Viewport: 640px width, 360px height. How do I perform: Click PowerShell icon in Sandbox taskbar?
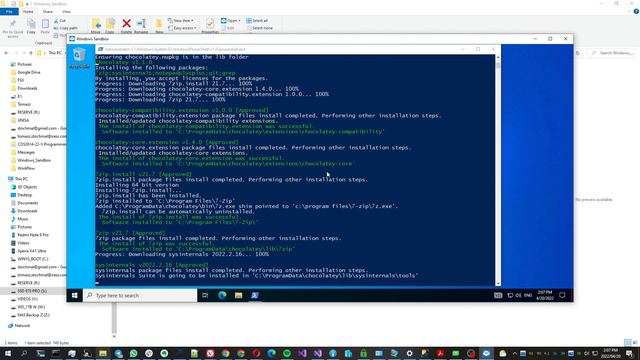255,295
